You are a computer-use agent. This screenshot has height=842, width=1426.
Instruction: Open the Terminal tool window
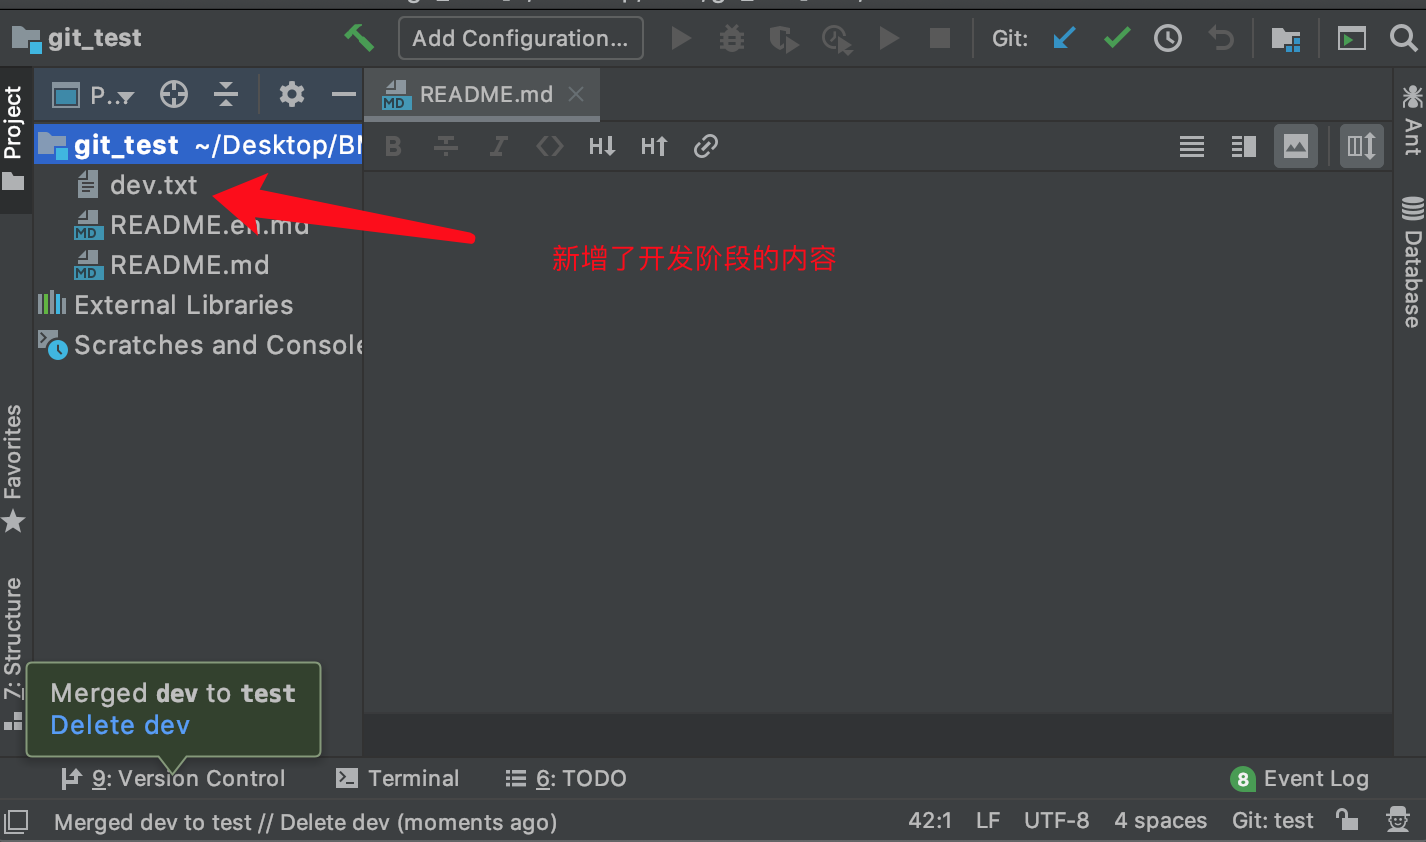coord(398,778)
